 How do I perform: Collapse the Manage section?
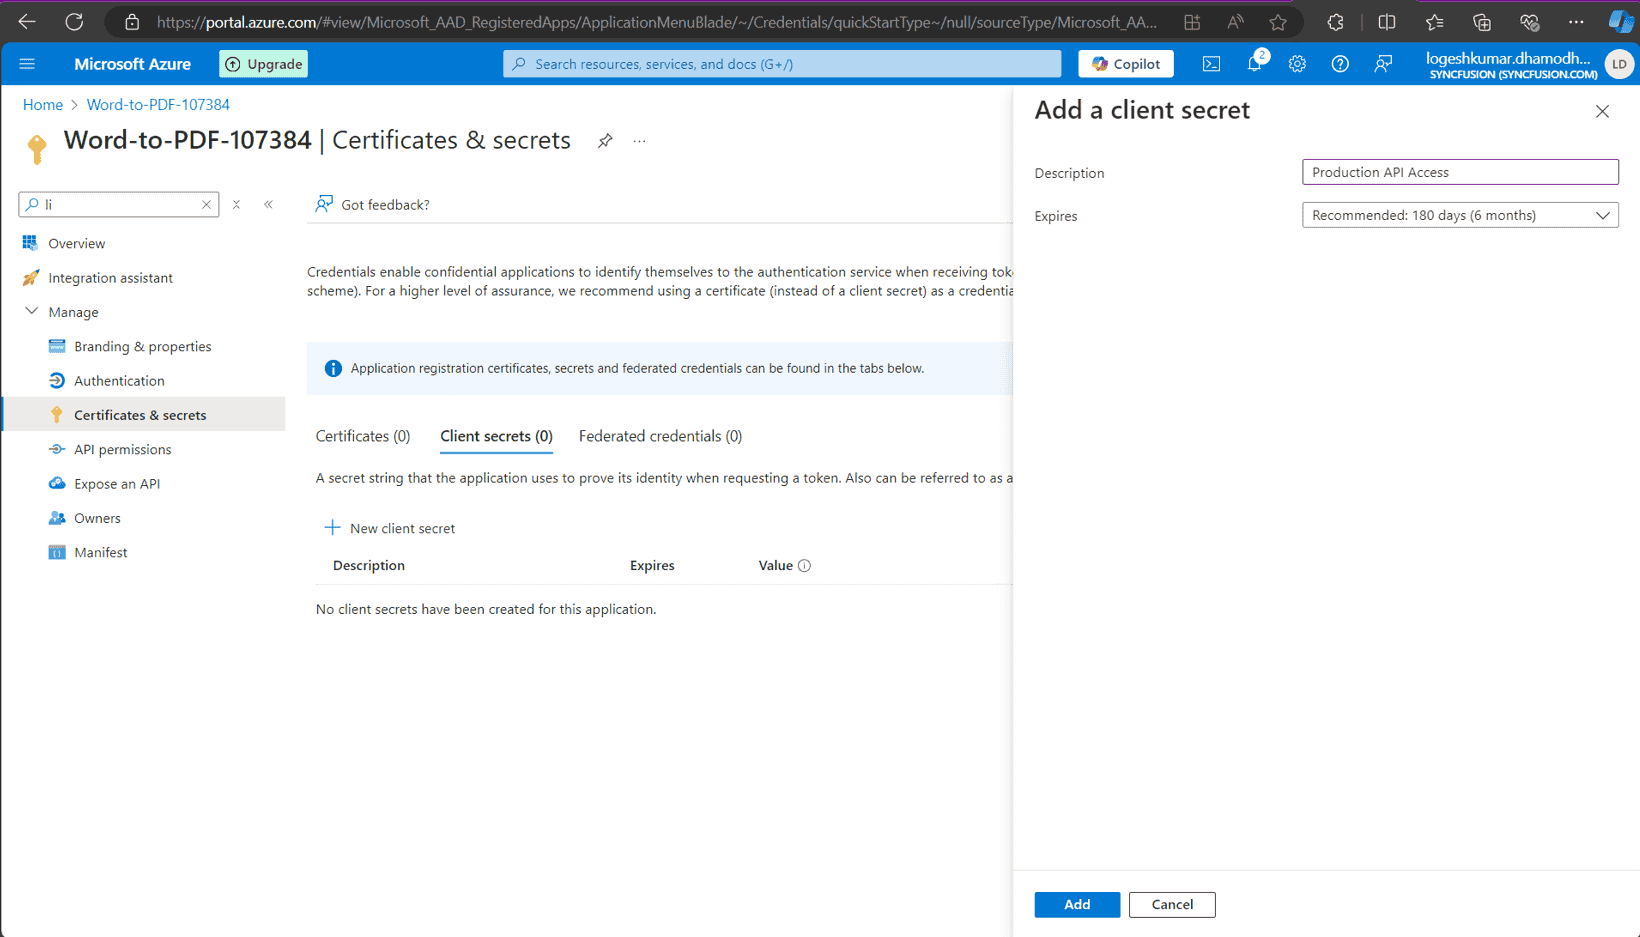31,311
